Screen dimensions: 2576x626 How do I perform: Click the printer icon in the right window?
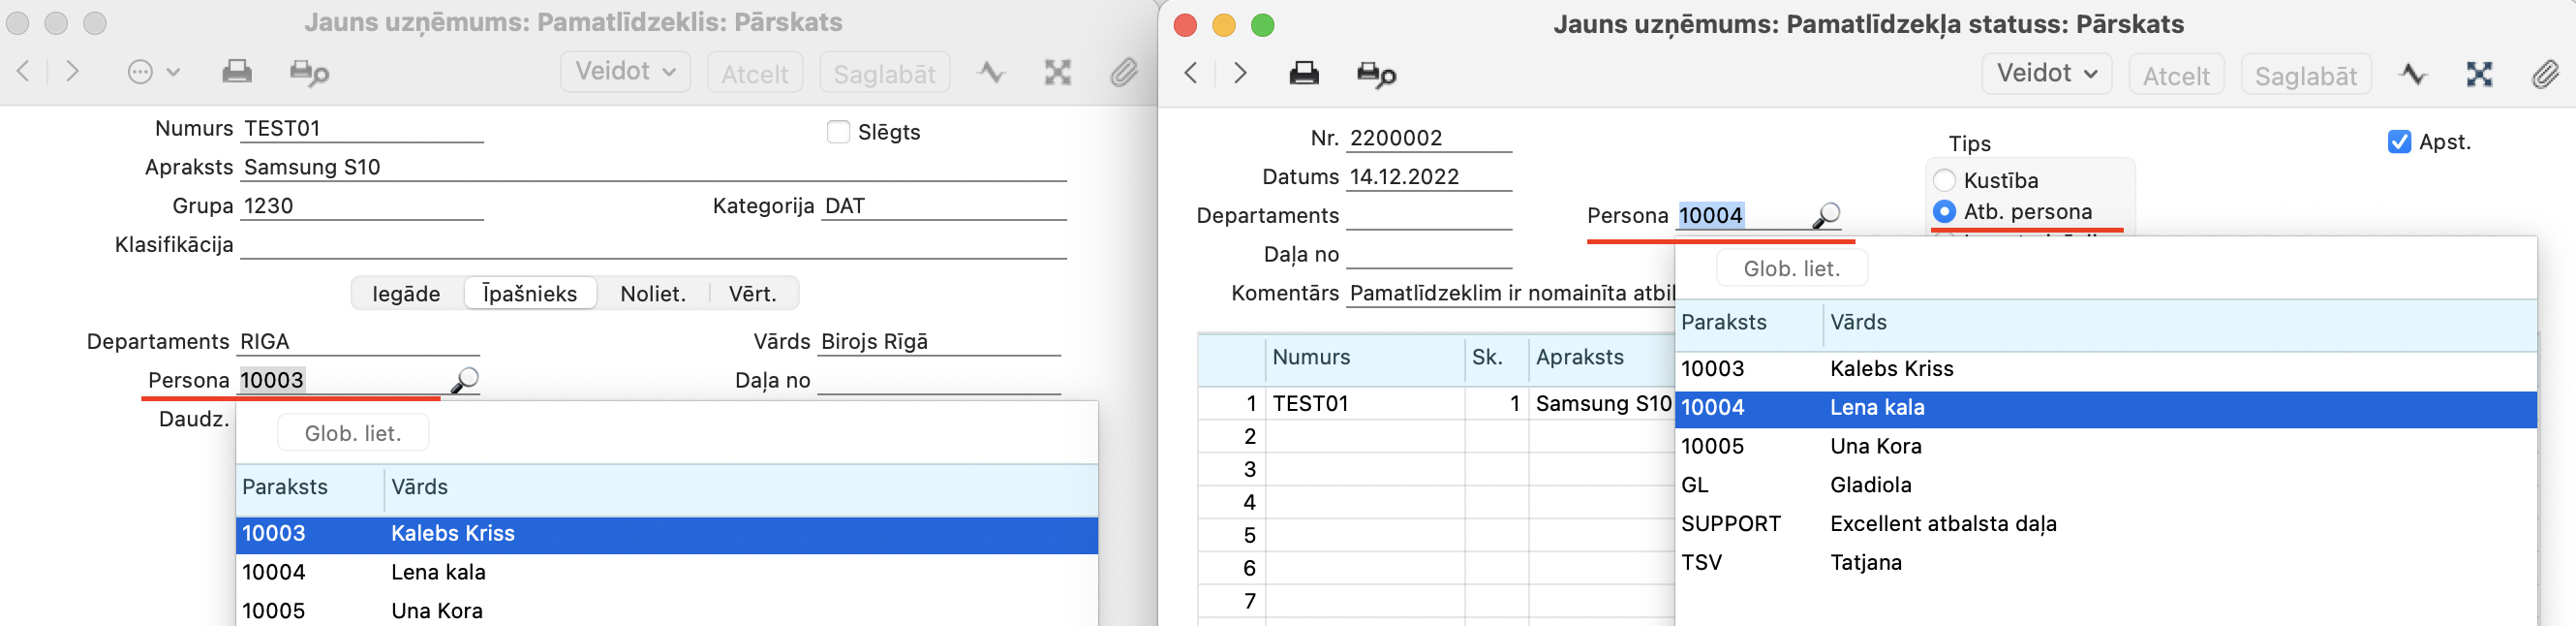1303,74
